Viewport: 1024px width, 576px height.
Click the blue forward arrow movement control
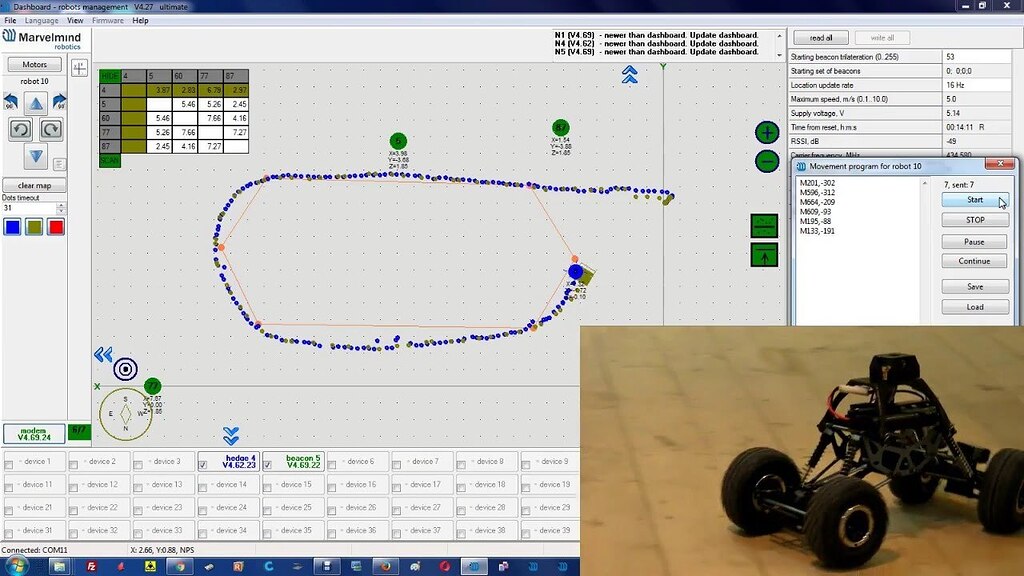(37, 103)
